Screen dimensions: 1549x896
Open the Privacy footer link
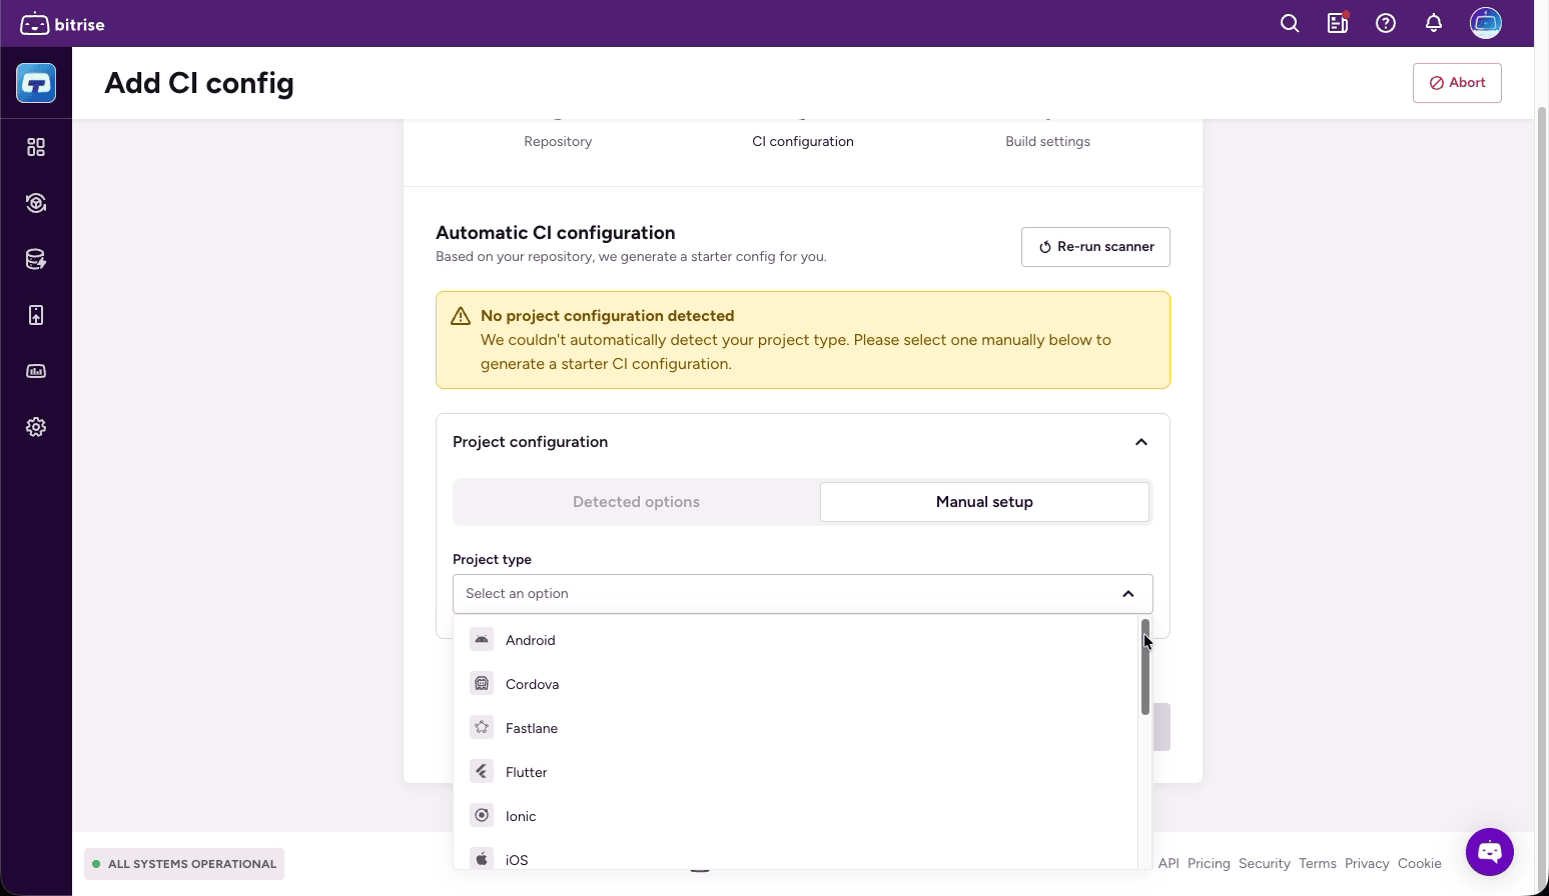pos(1367,864)
